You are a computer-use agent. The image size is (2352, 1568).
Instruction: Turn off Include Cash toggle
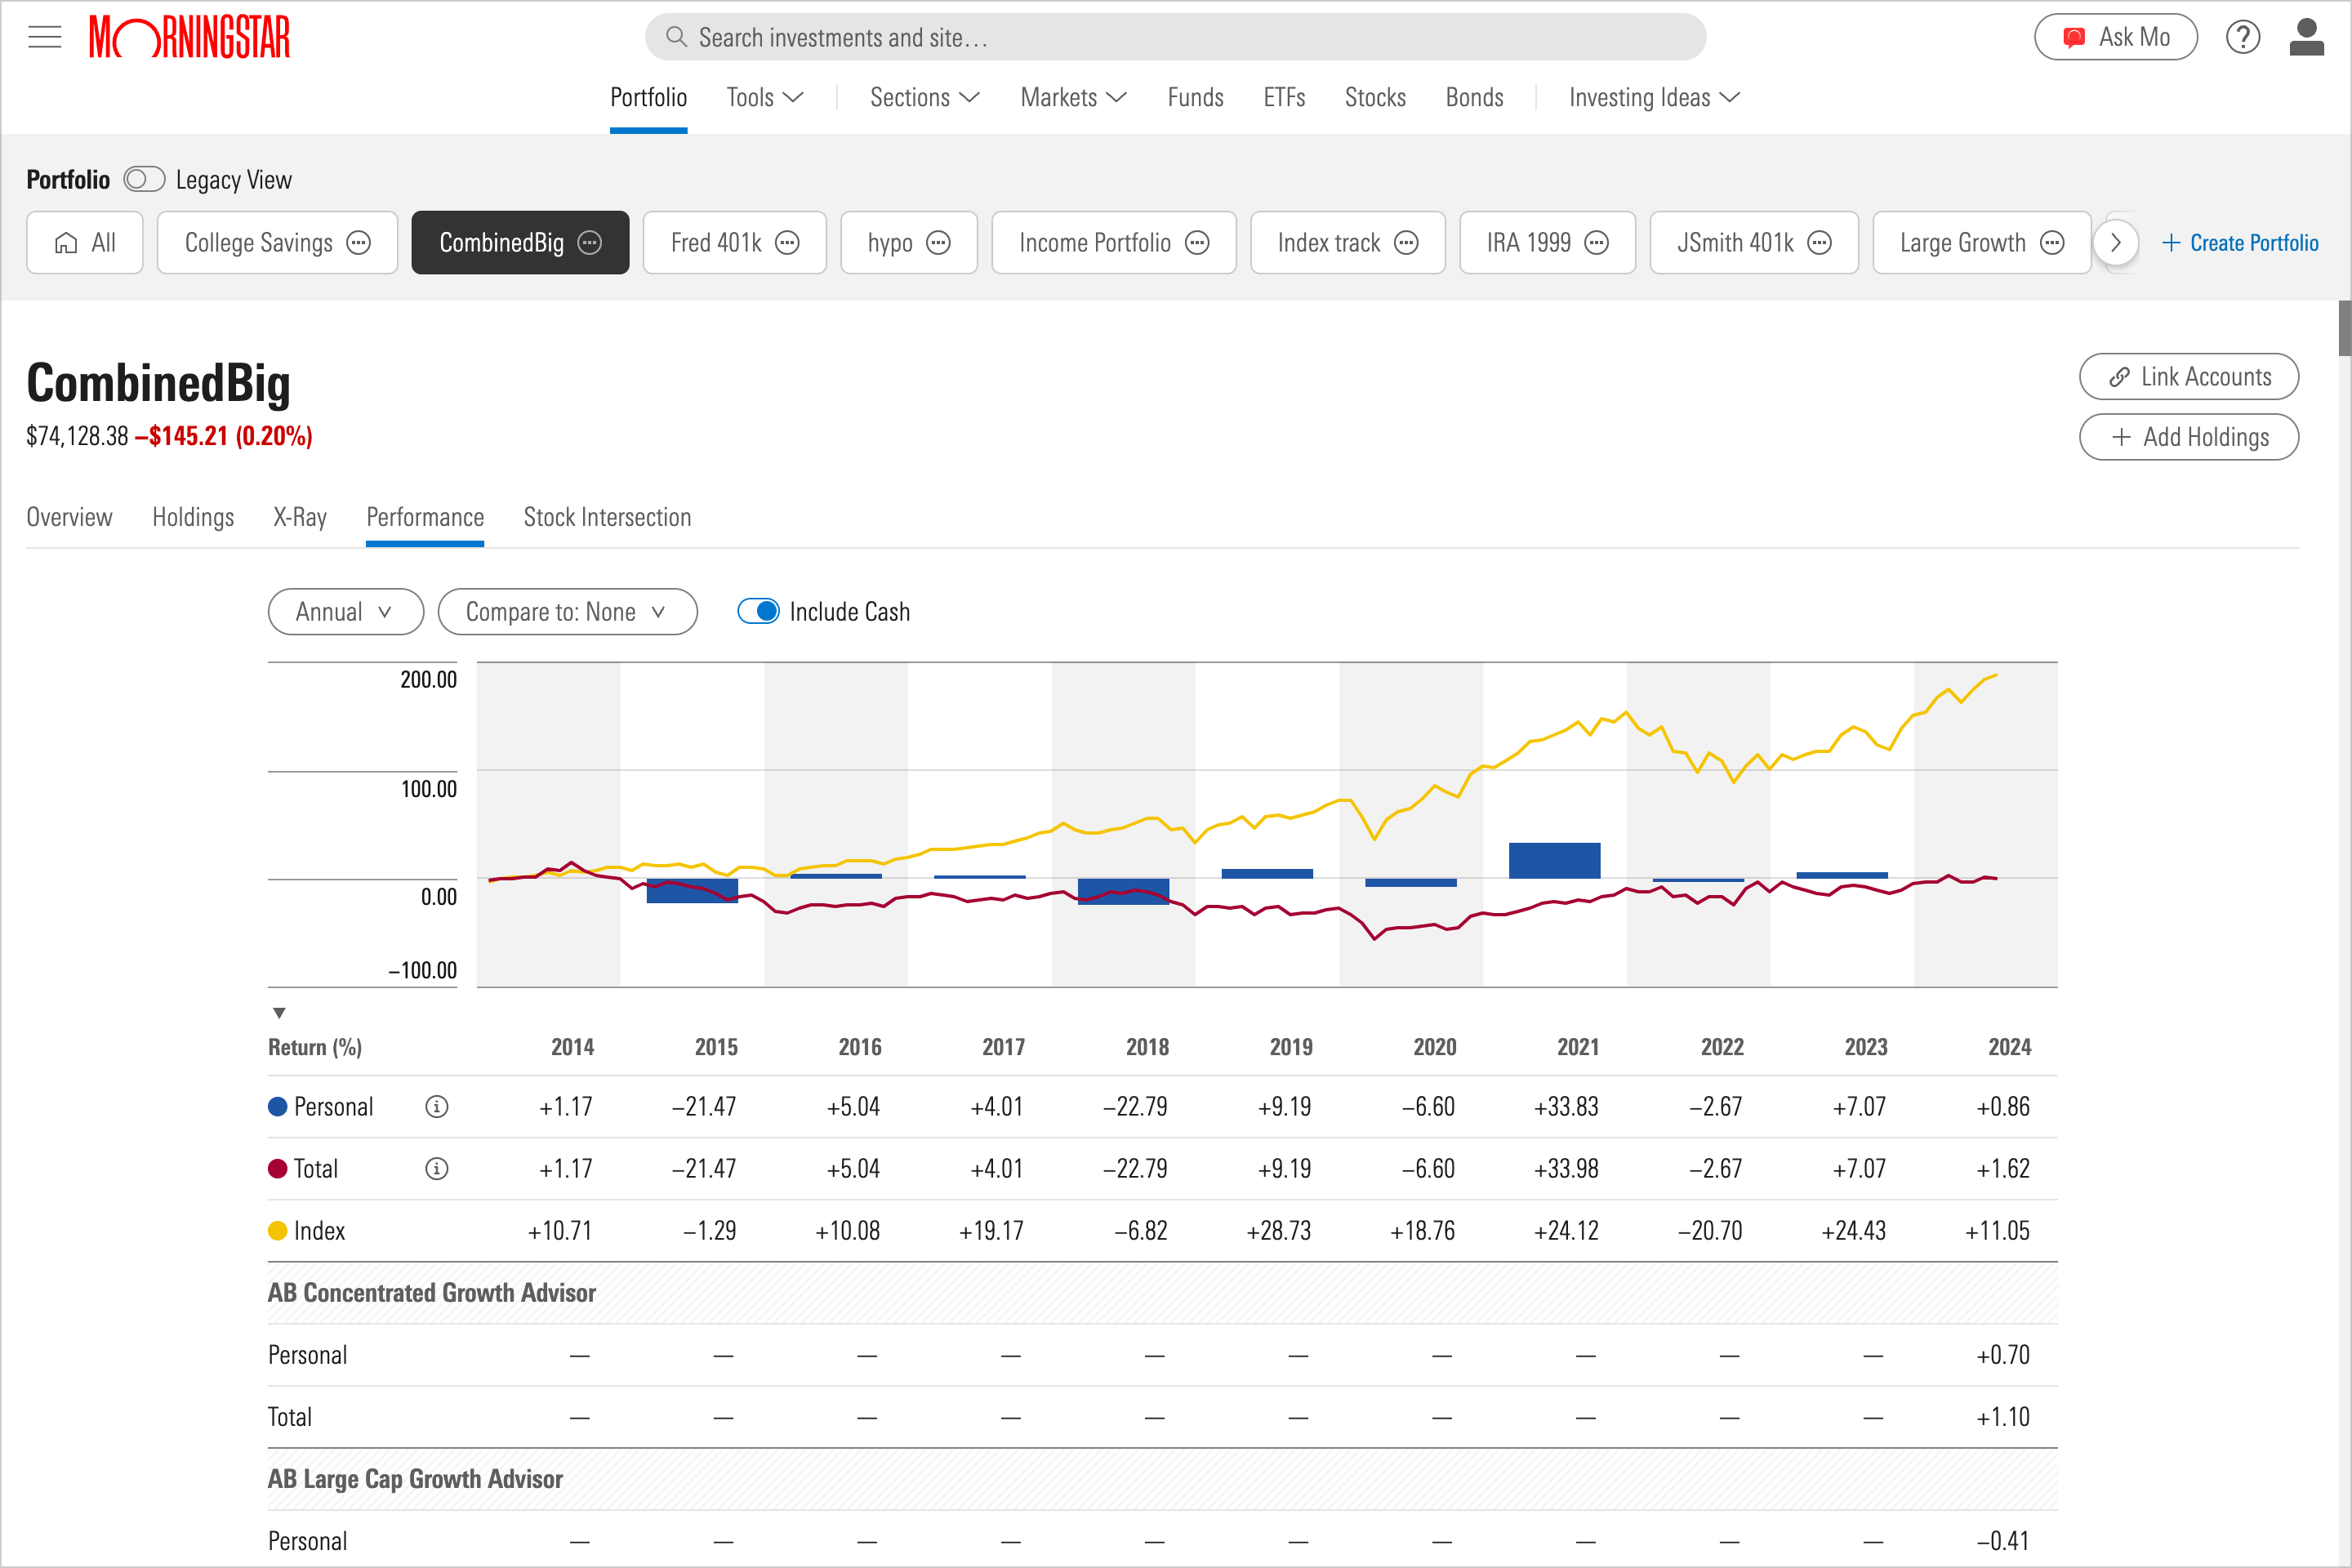(758, 611)
